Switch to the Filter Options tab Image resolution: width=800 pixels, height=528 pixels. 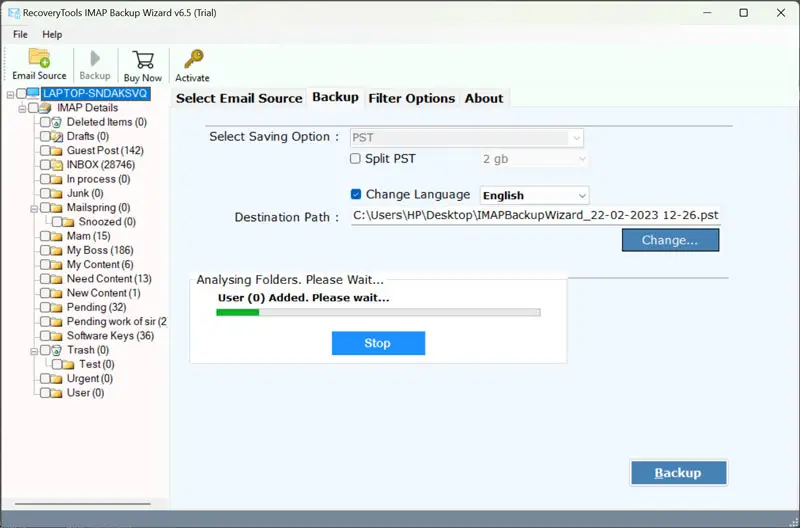411,98
